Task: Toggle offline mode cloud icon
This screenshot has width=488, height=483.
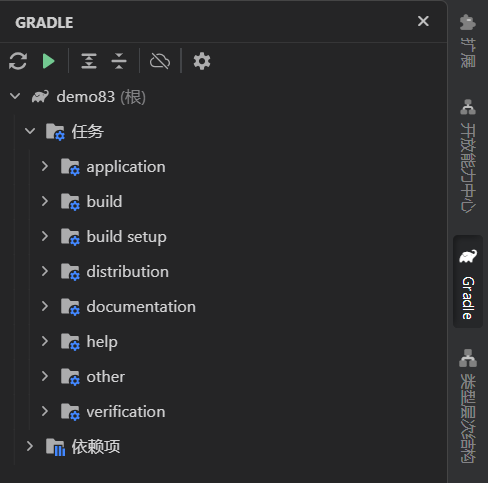Action: point(160,61)
